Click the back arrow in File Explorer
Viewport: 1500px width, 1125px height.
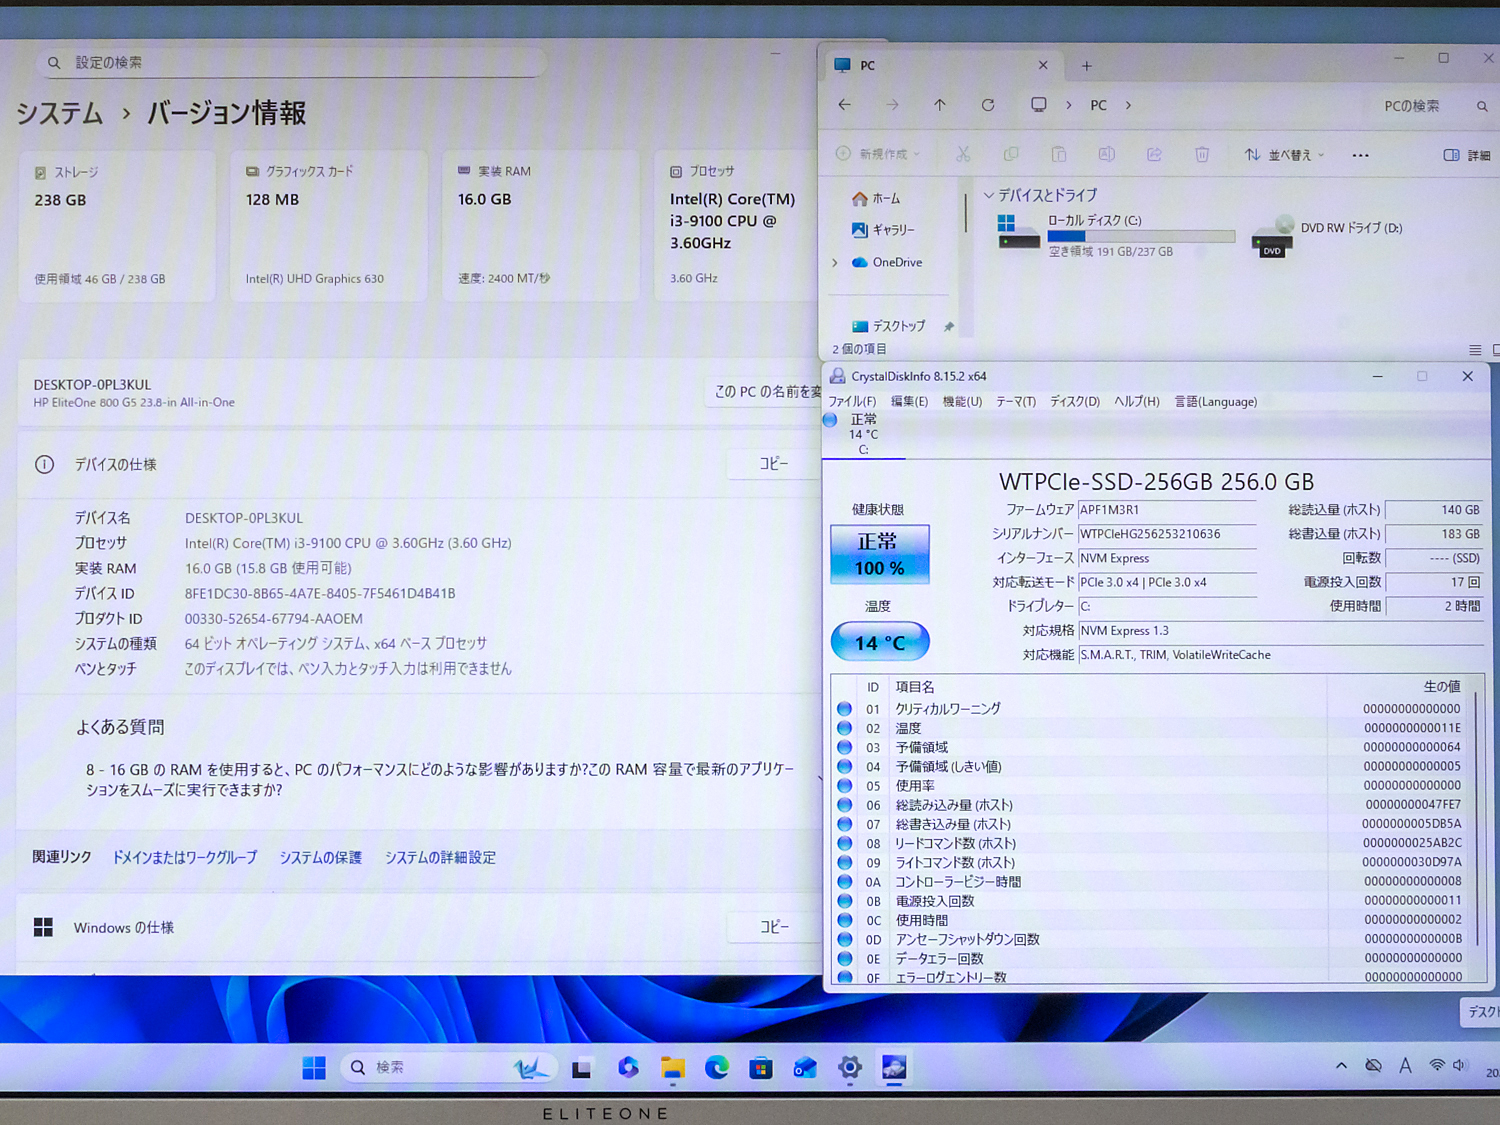[845, 105]
